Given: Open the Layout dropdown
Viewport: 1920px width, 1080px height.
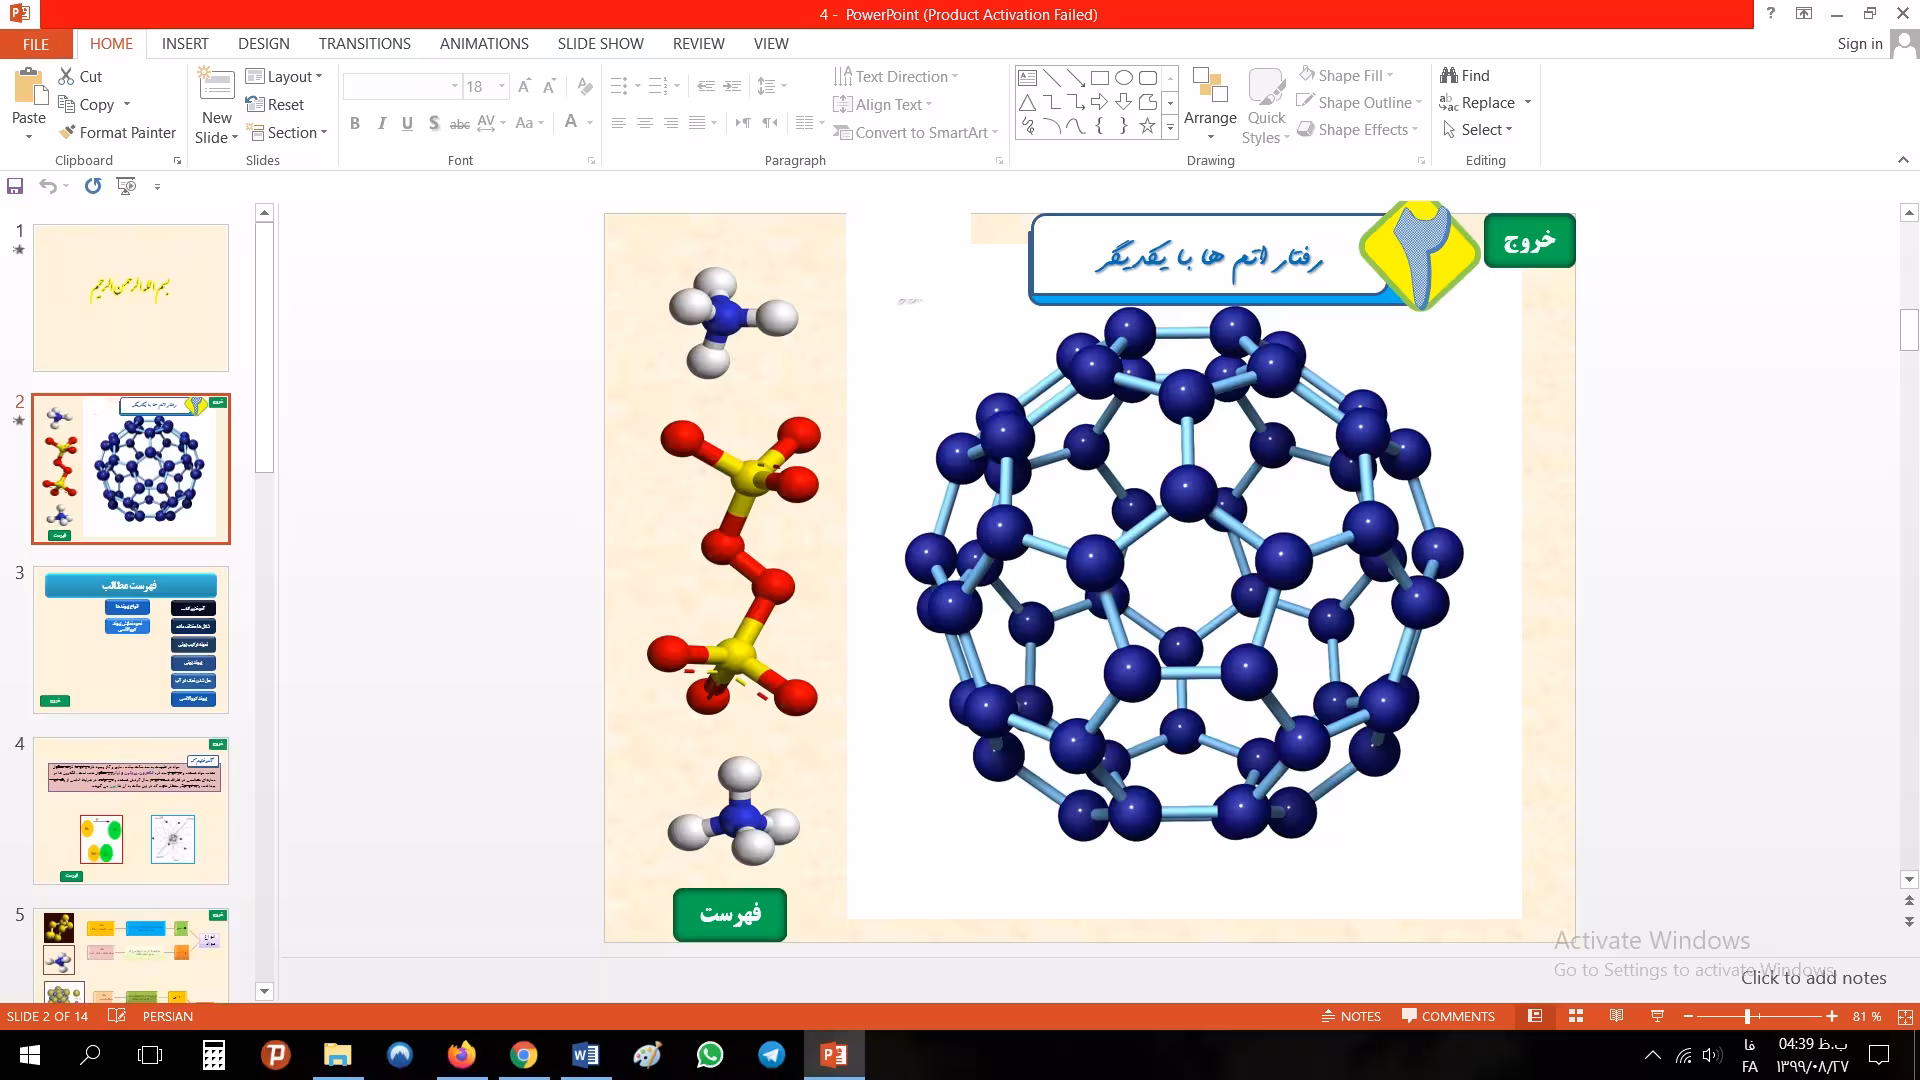Looking at the screenshot, I should pos(284,76).
